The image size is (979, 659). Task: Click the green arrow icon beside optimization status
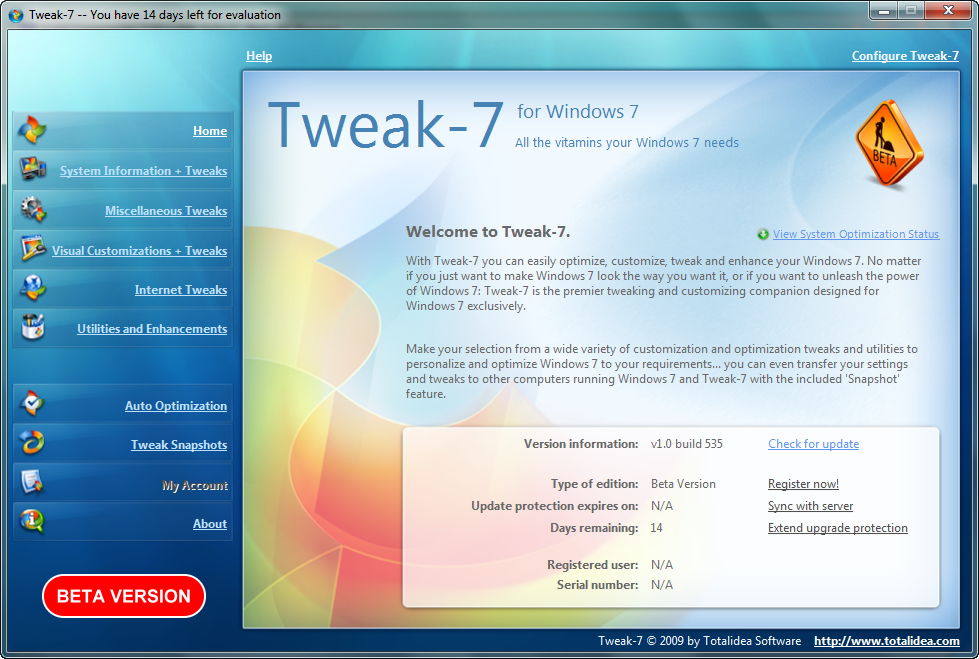point(763,234)
